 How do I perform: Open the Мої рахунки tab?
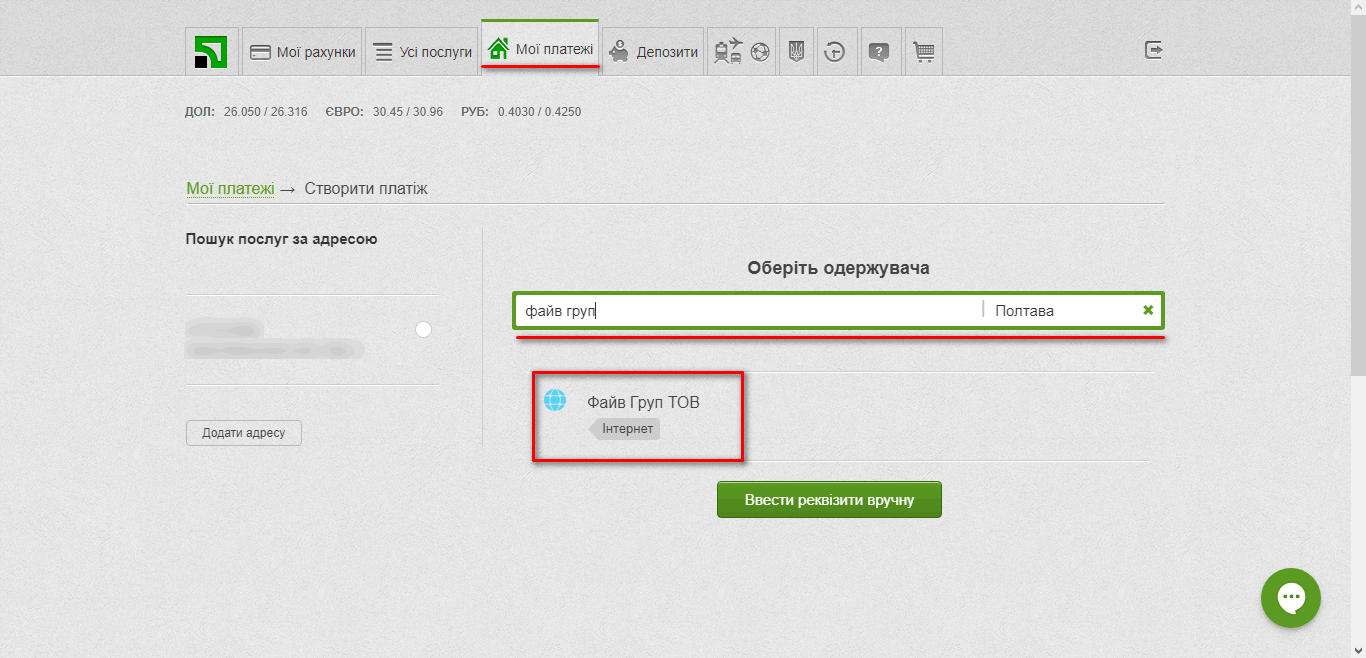click(x=302, y=51)
